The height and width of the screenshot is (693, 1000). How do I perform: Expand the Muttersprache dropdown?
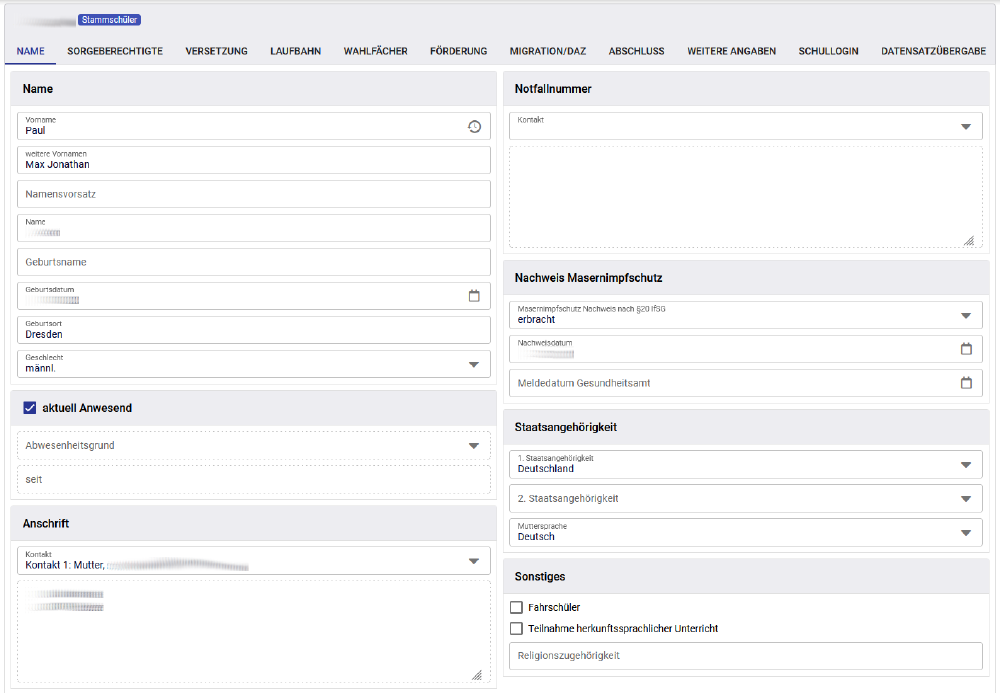(x=965, y=533)
